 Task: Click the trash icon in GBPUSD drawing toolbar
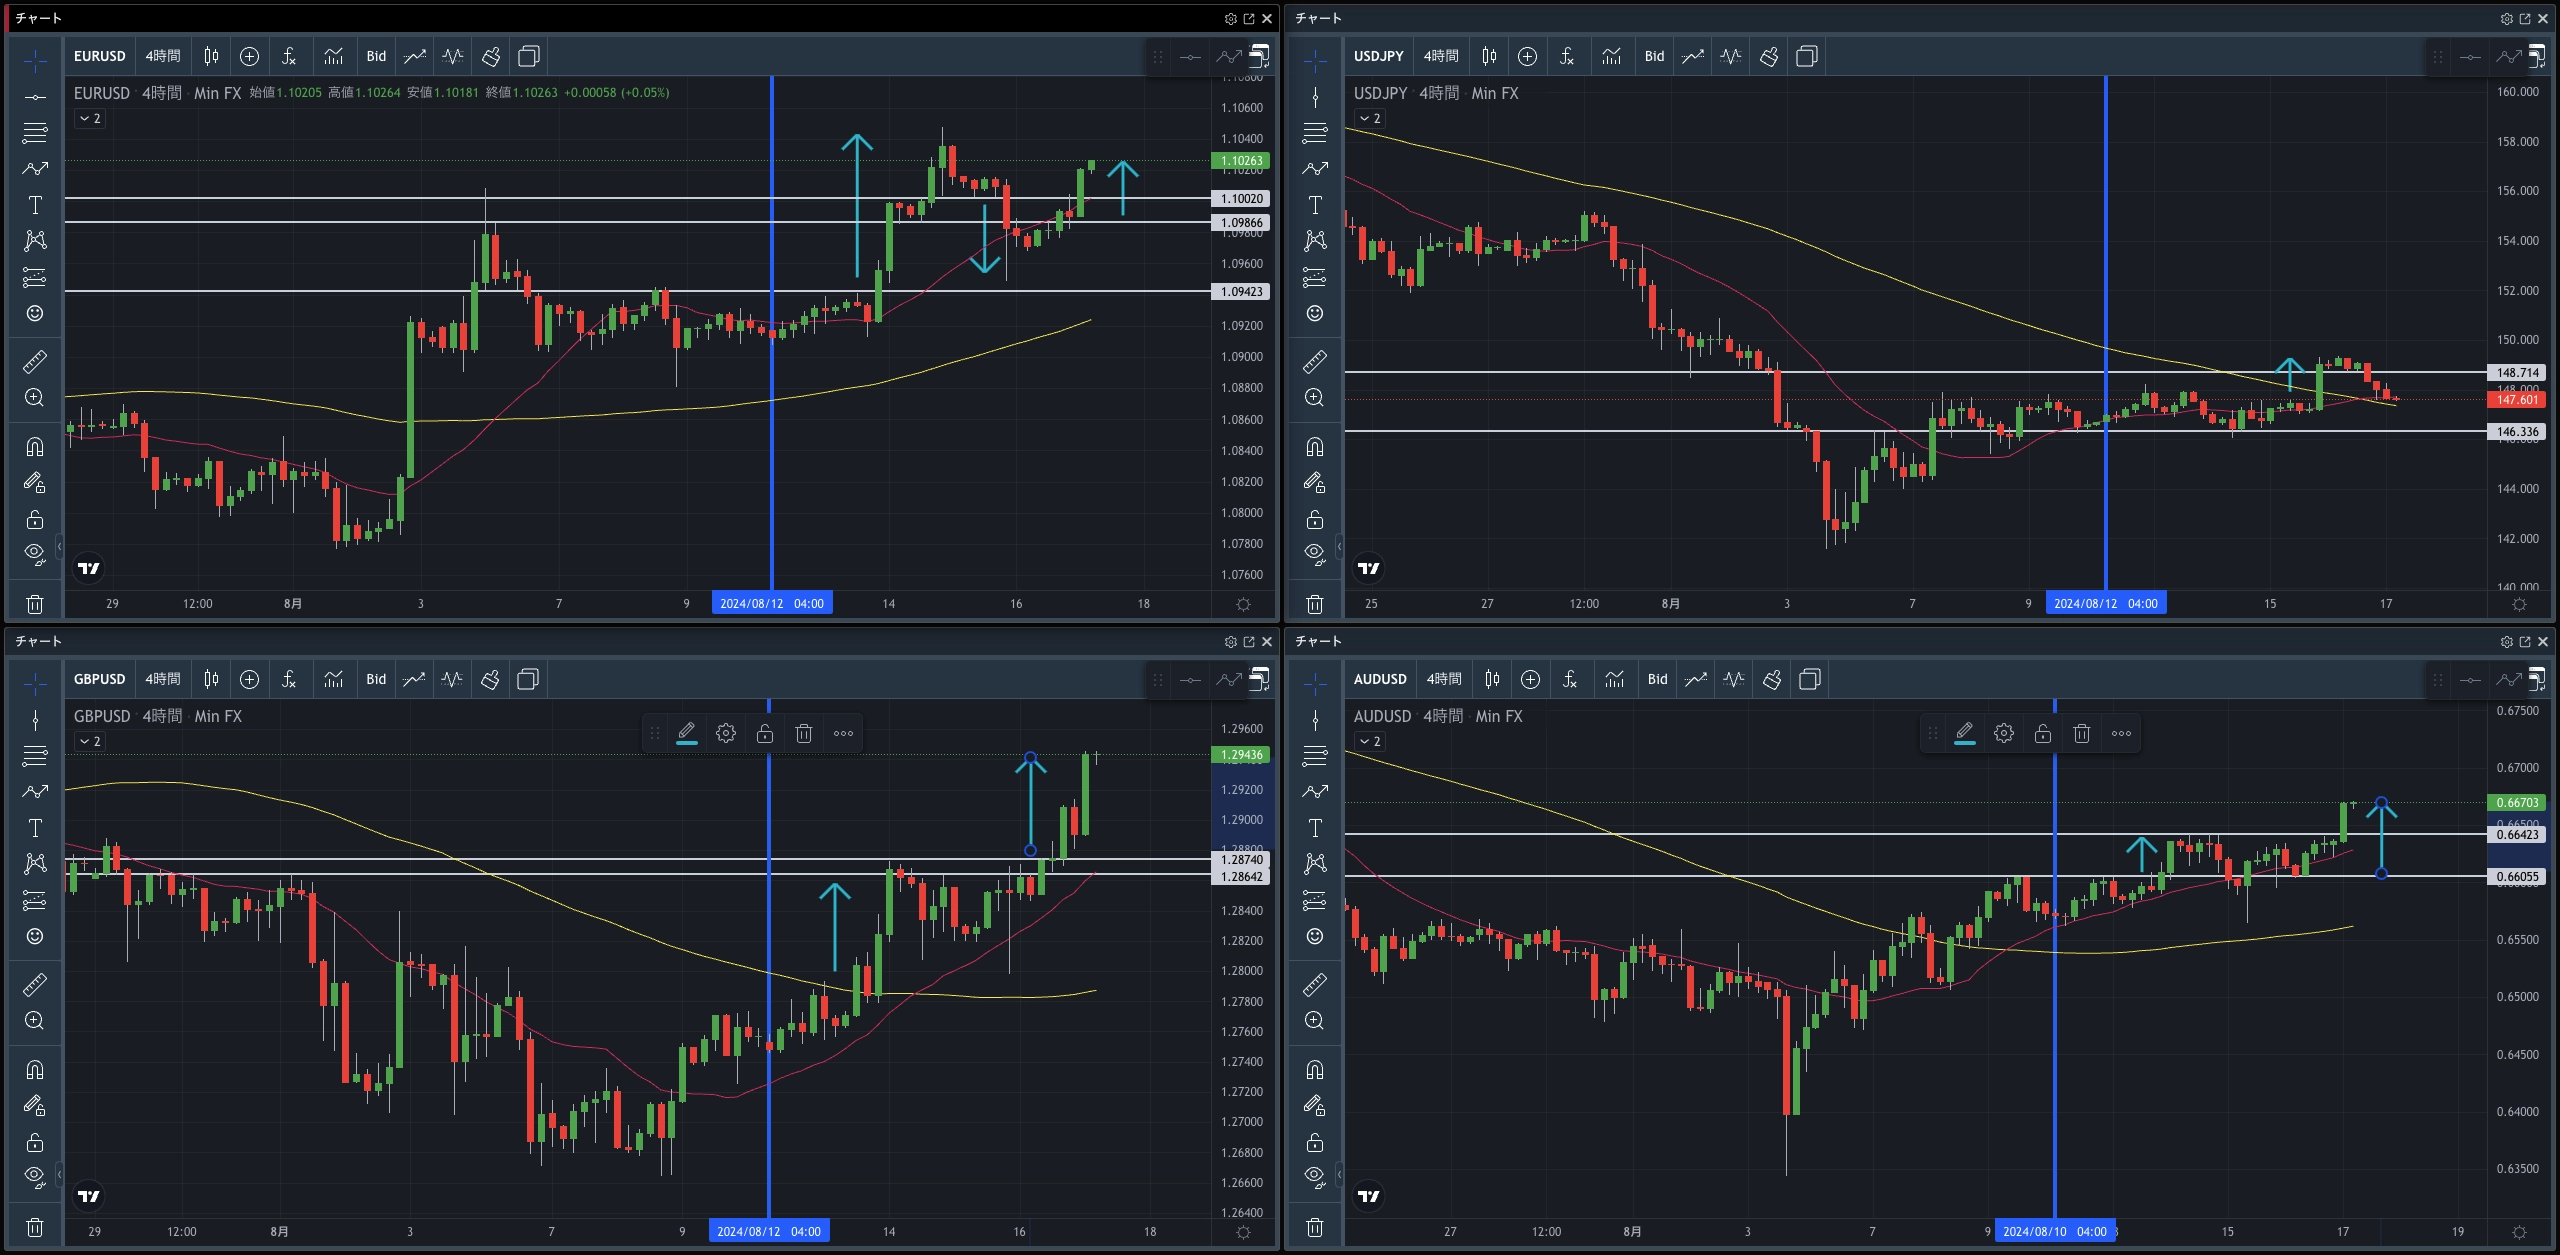click(x=803, y=733)
